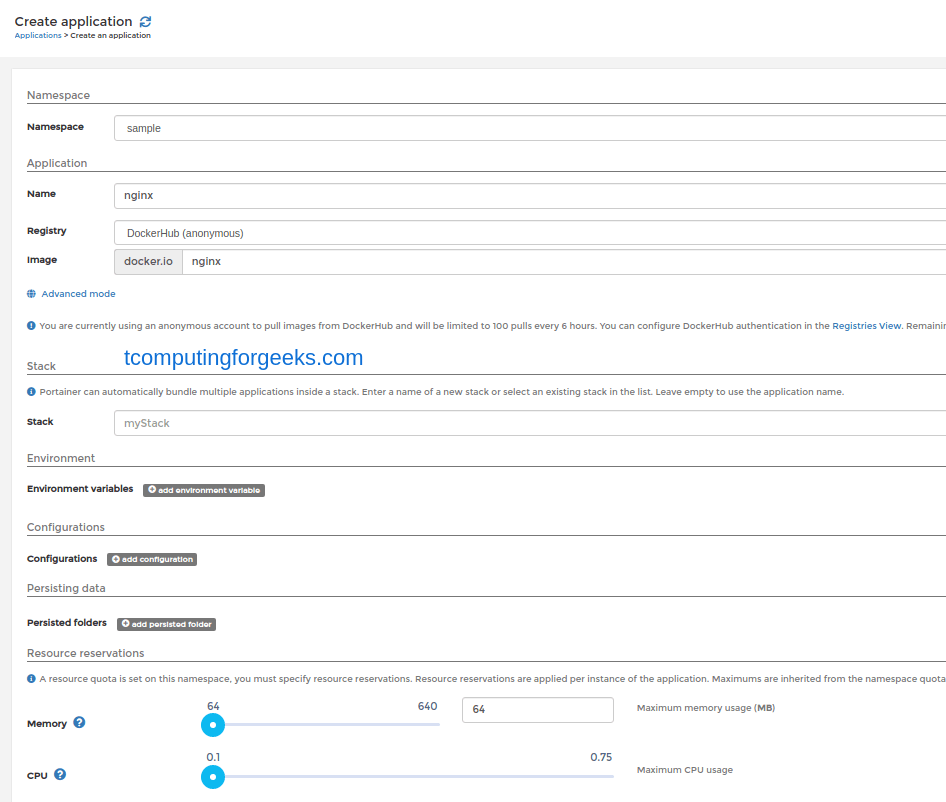Click the info icon in the Stack section notice

coord(33,391)
